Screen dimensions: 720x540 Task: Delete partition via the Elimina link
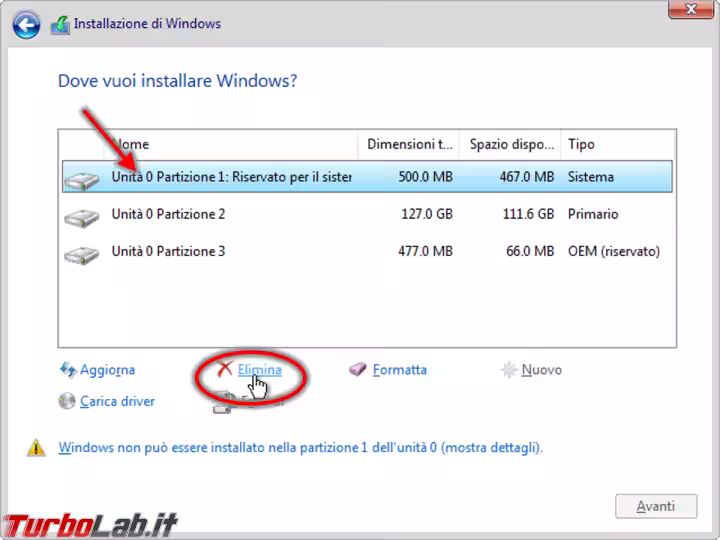pos(259,370)
